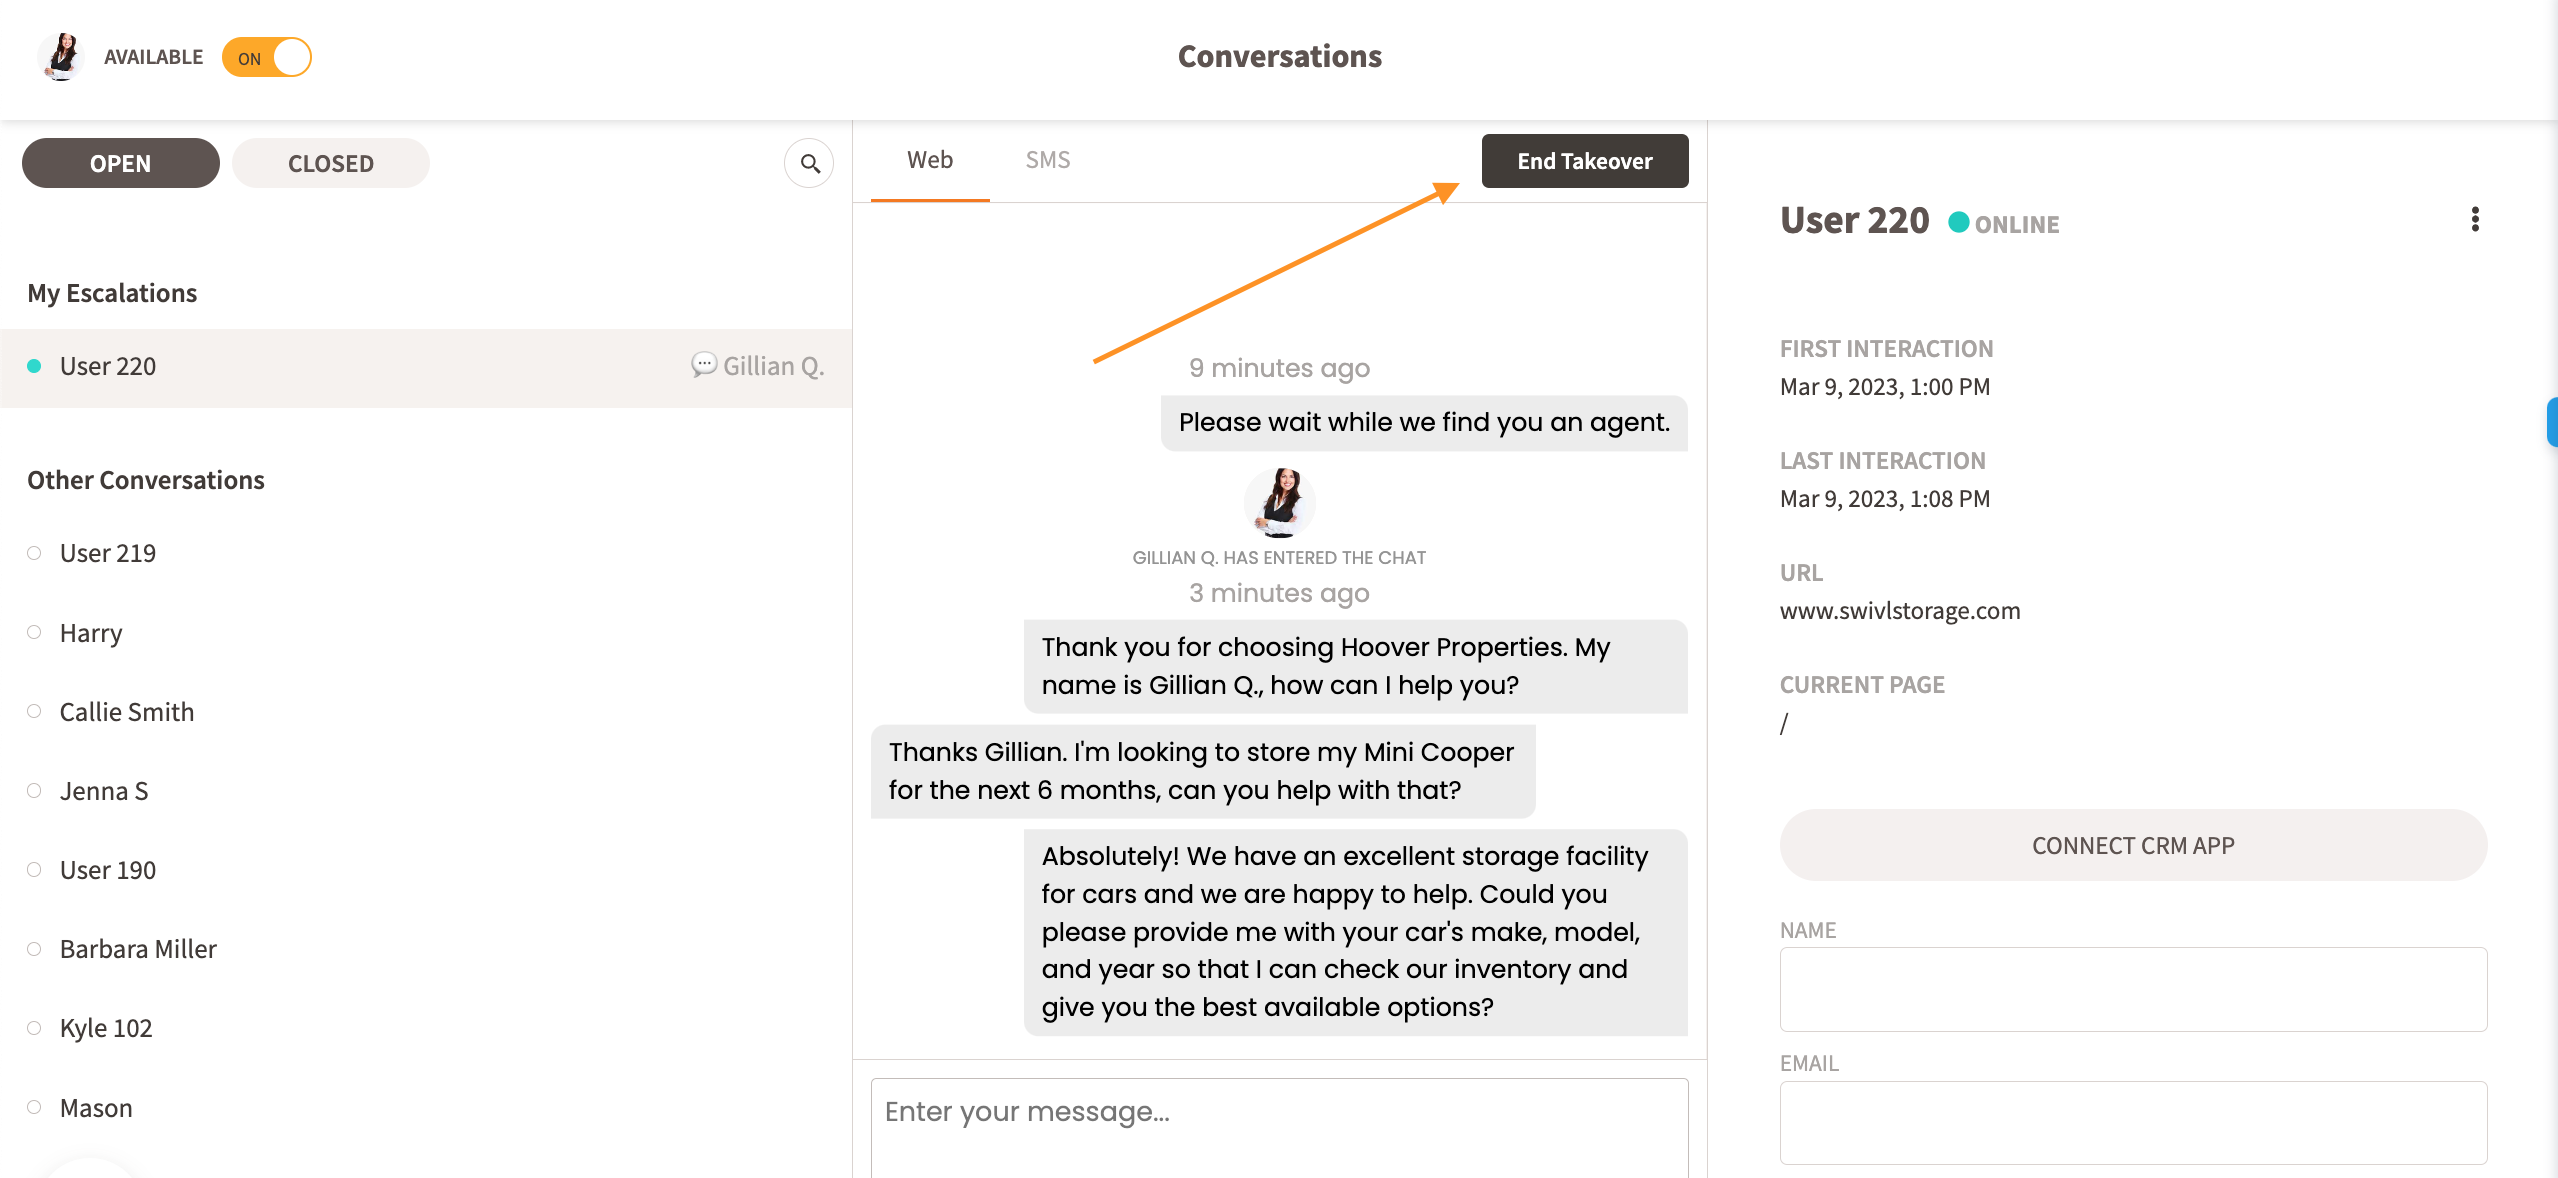Click Gillian Q. avatar in chat
2558x1178 pixels.
click(1279, 502)
